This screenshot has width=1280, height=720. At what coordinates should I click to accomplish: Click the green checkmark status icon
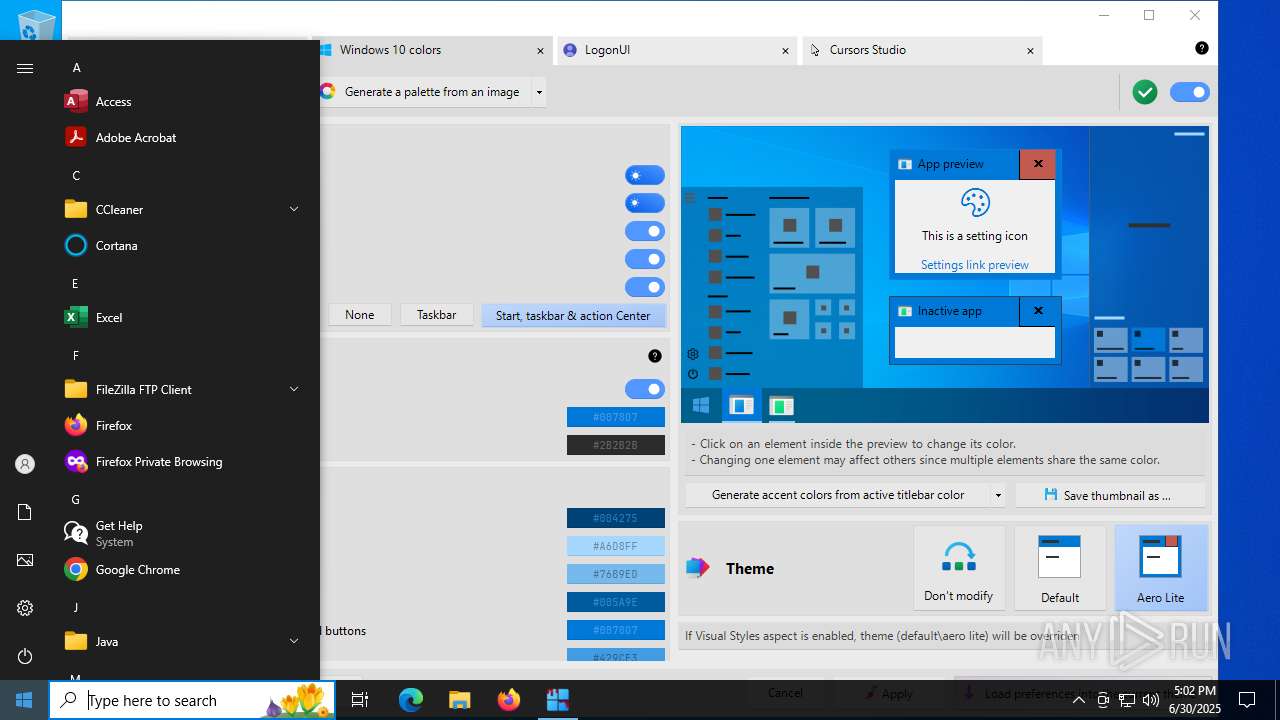tap(1145, 92)
